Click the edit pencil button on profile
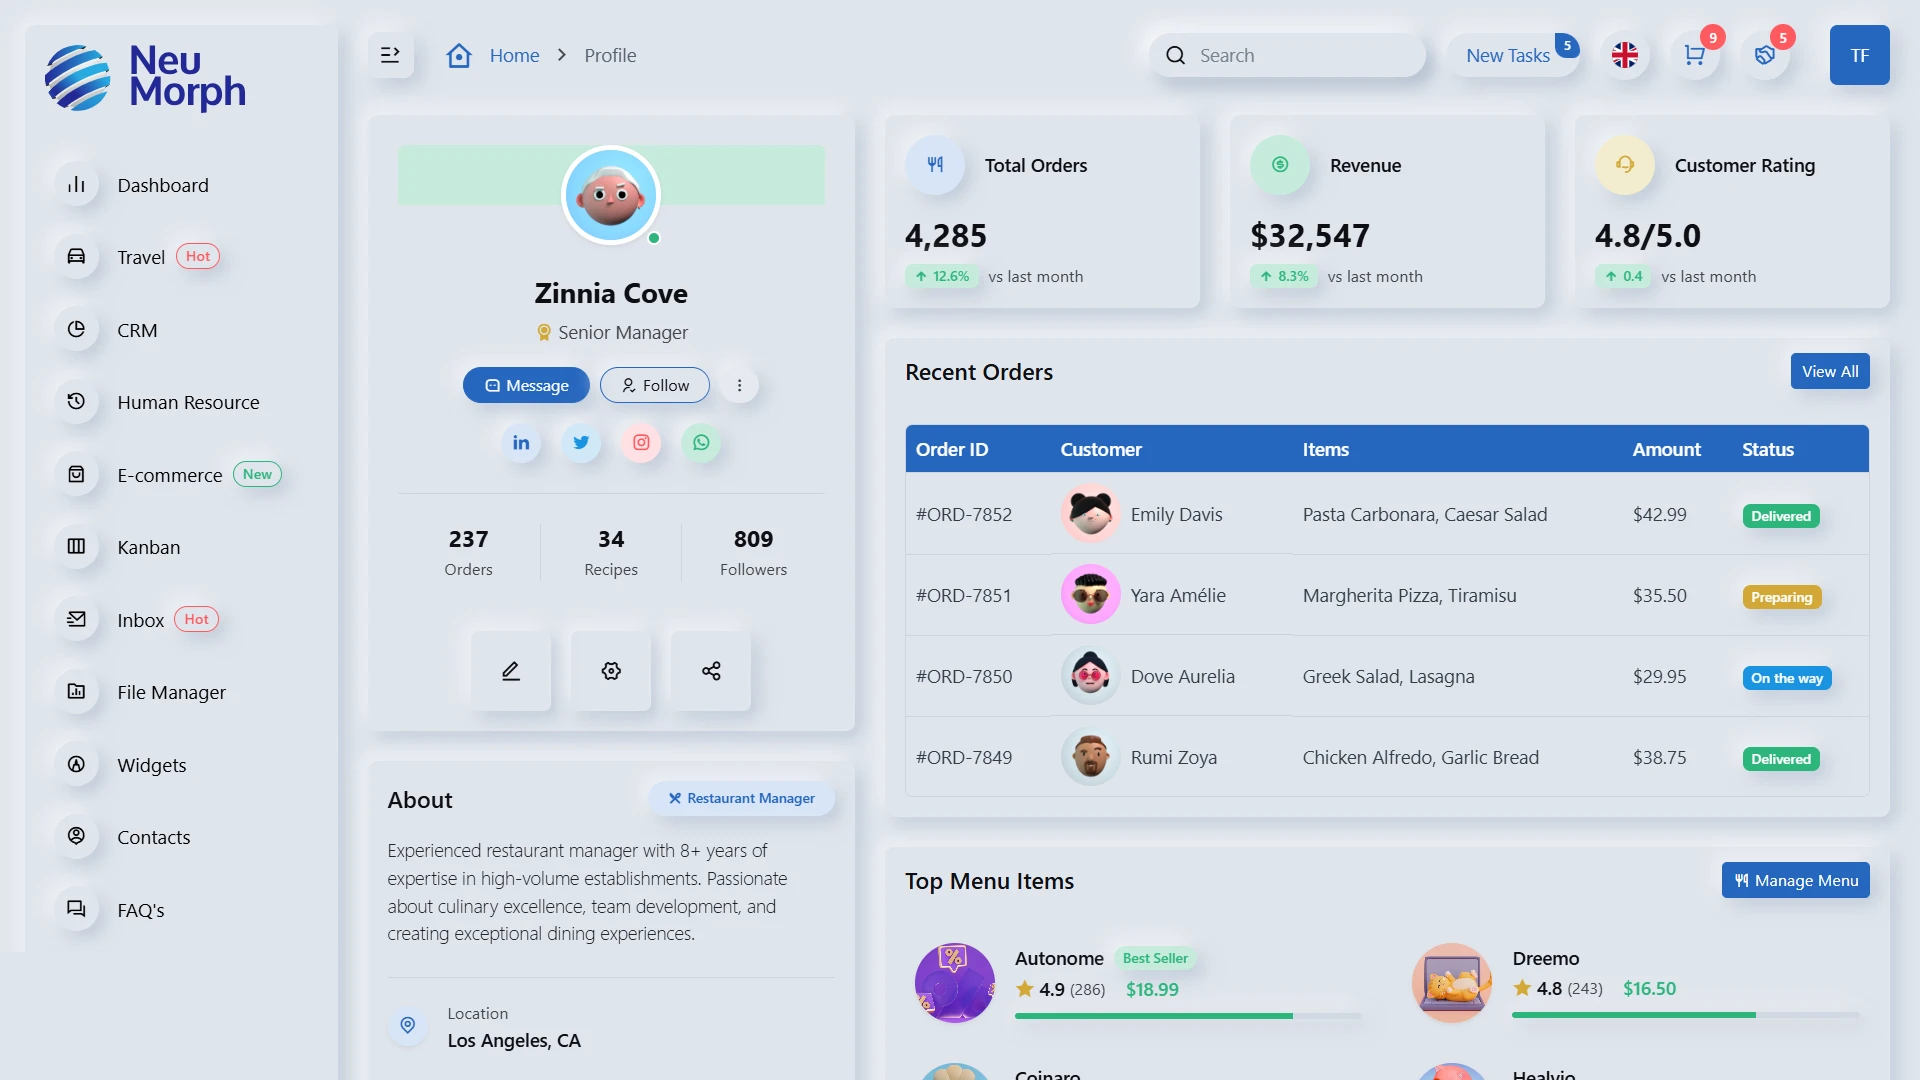 click(511, 671)
